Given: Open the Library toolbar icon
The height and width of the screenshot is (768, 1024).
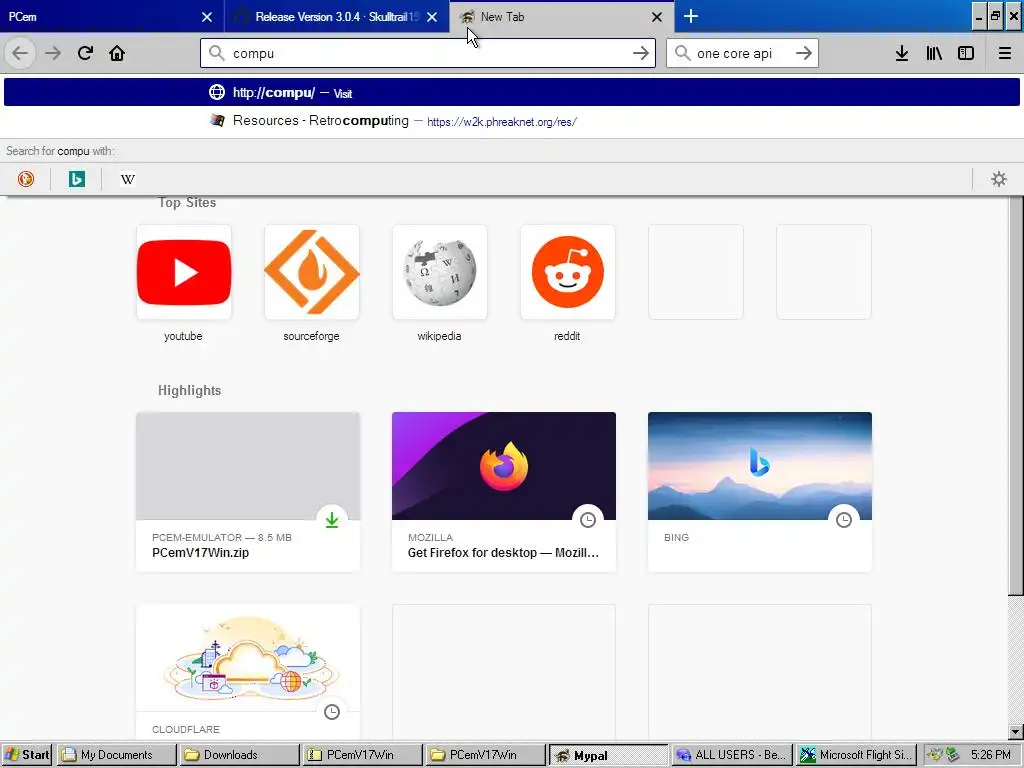Looking at the screenshot, I should click(934, 53).
